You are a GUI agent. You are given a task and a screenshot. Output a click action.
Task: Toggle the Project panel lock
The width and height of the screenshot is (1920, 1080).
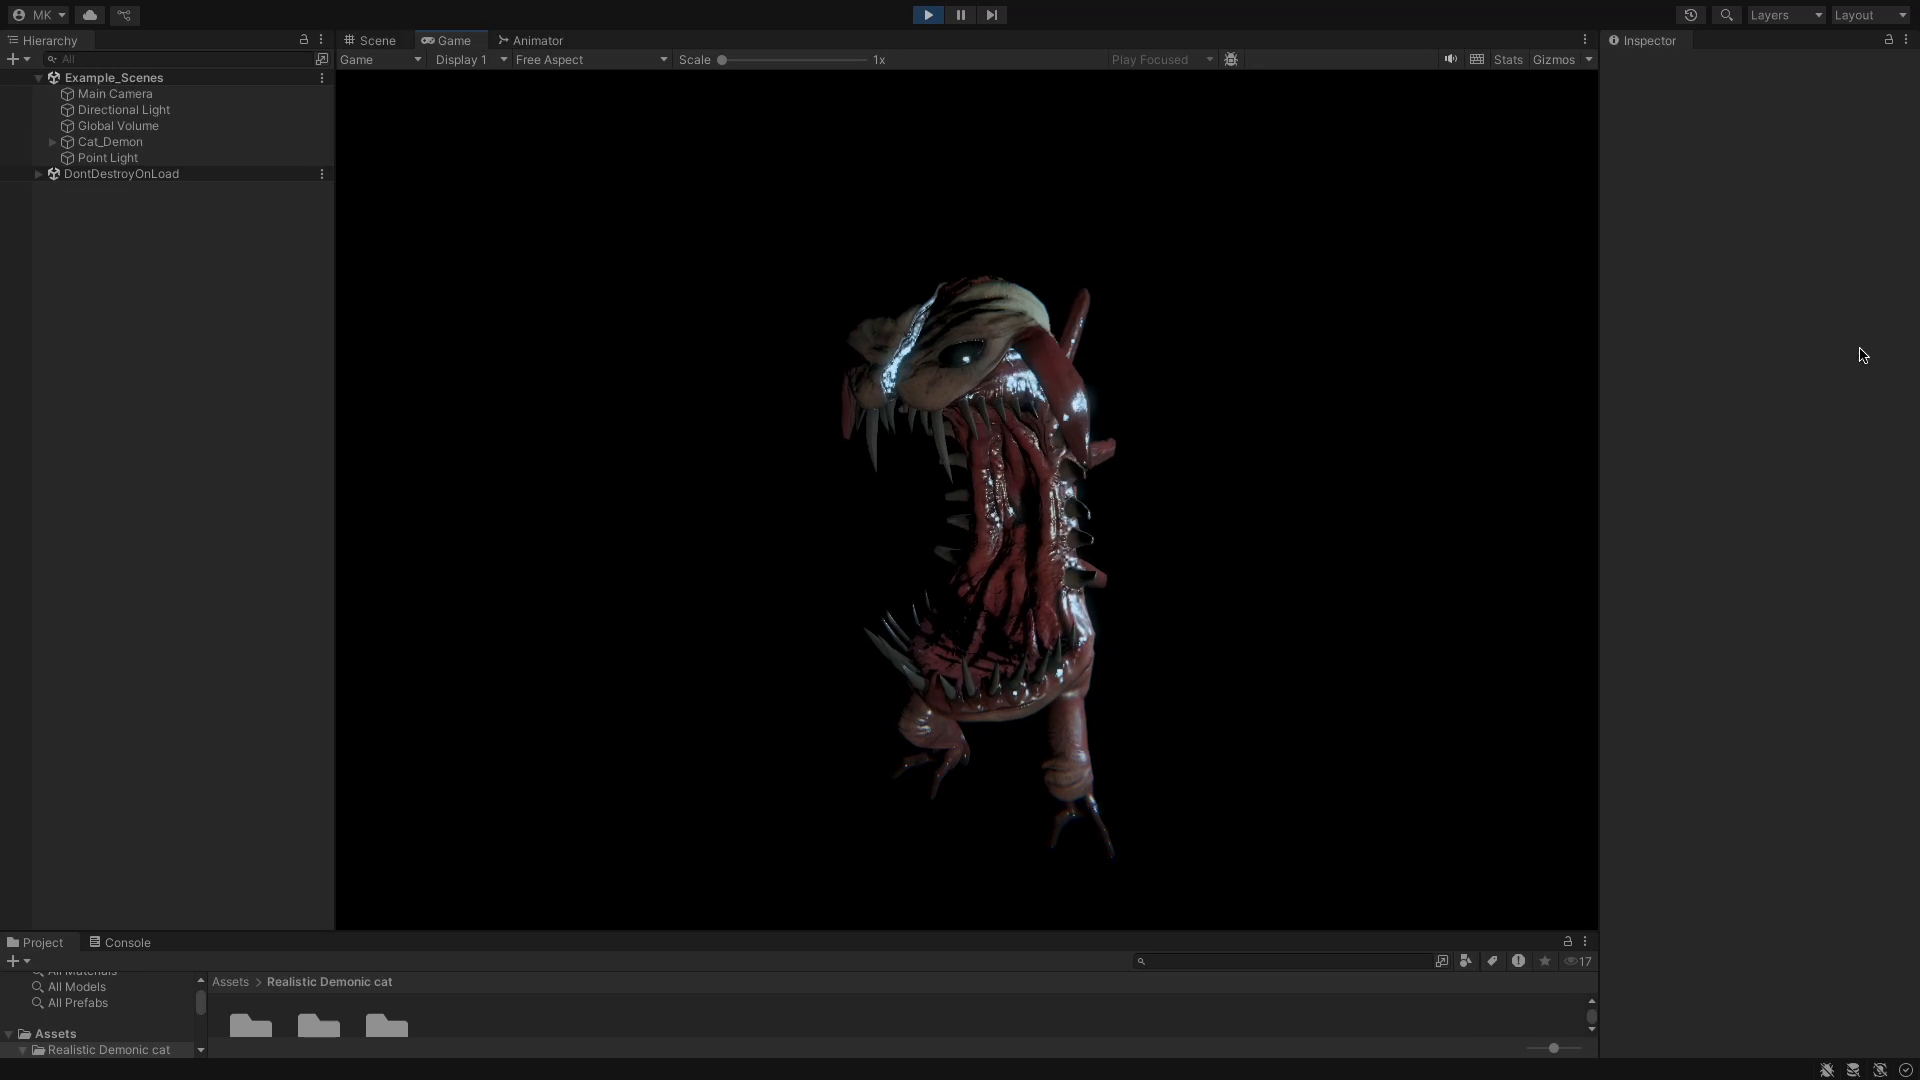tap(1568, 942)
